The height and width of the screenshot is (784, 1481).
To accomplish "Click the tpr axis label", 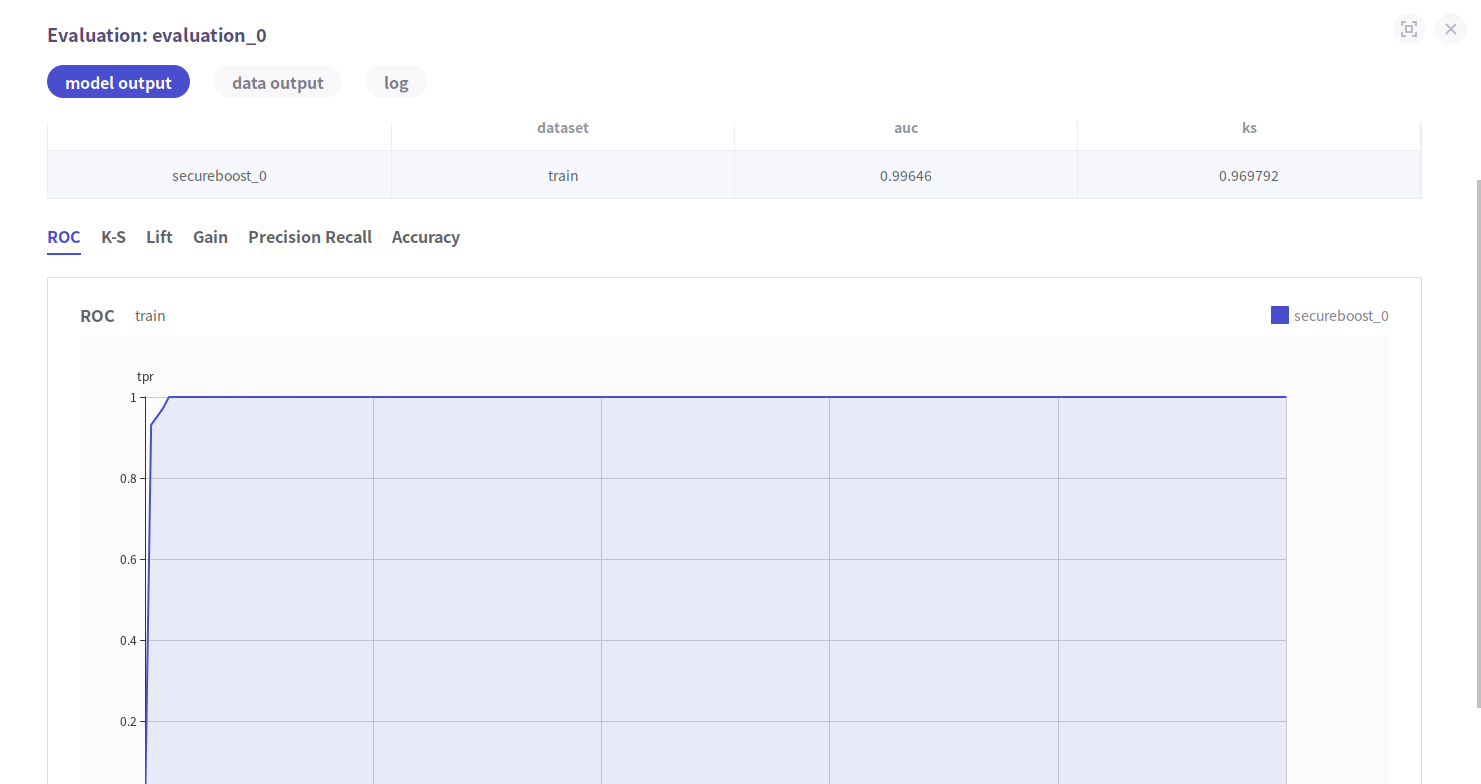I will point(145,377).
